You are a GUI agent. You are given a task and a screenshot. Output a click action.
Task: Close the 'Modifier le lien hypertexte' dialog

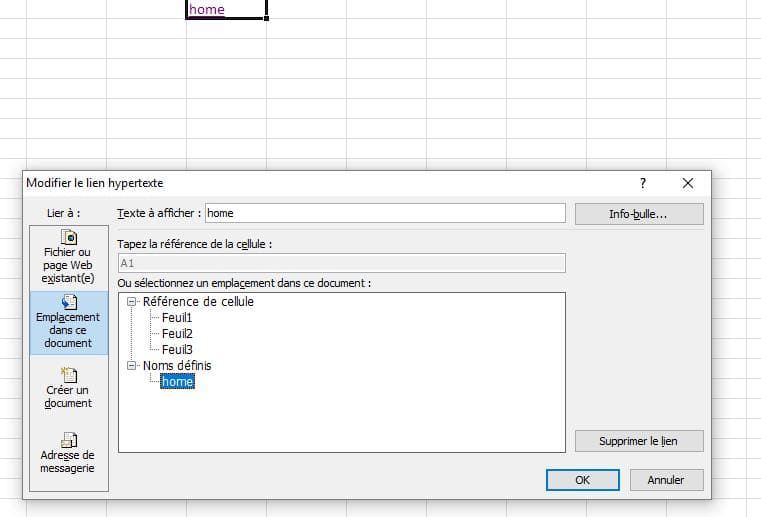688,183
